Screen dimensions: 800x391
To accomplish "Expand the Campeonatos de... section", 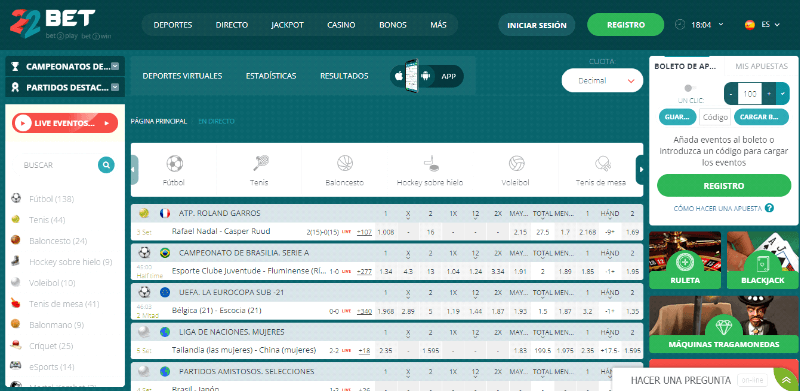I will 115,66.
